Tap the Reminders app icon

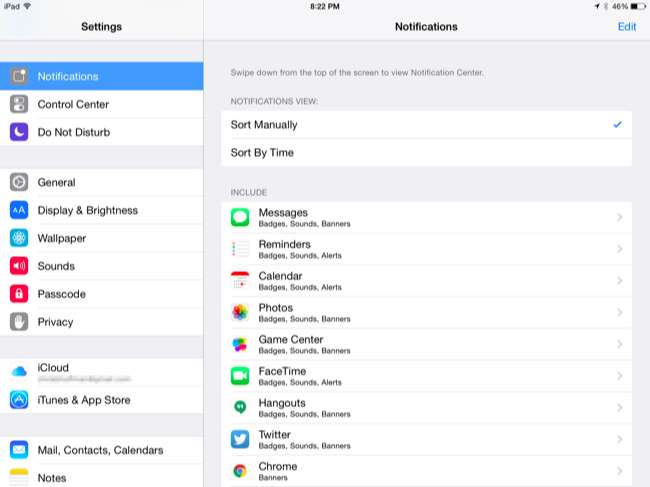coord(240,249)
